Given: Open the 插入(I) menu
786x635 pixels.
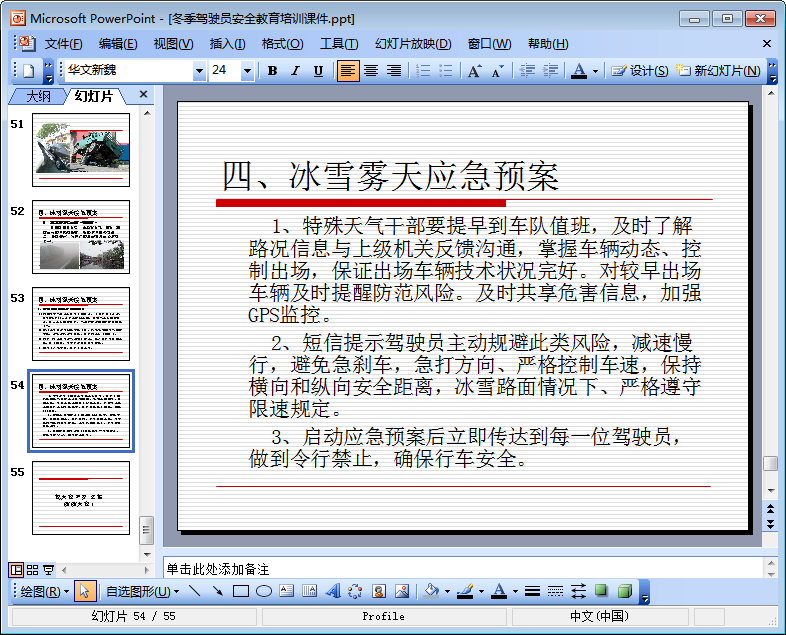Looking at the screenshot, I should [228, 44].
